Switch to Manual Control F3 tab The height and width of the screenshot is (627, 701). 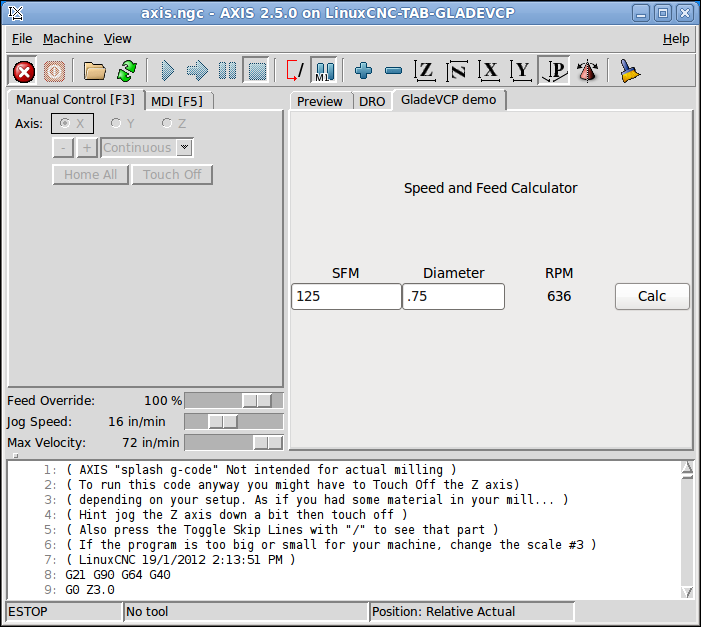76,100
